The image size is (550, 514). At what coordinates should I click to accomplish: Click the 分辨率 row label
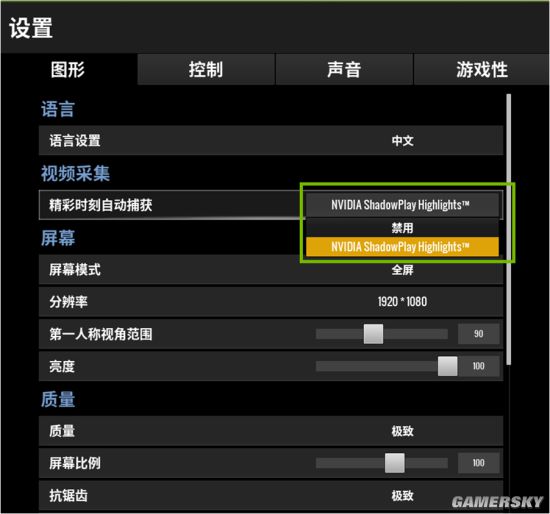pyautogui.click(x=68, y=302)
